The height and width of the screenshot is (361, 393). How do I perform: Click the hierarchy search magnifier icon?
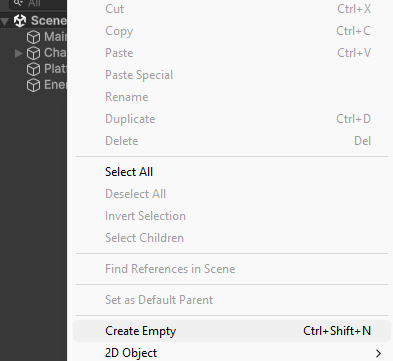coord(18,3)
